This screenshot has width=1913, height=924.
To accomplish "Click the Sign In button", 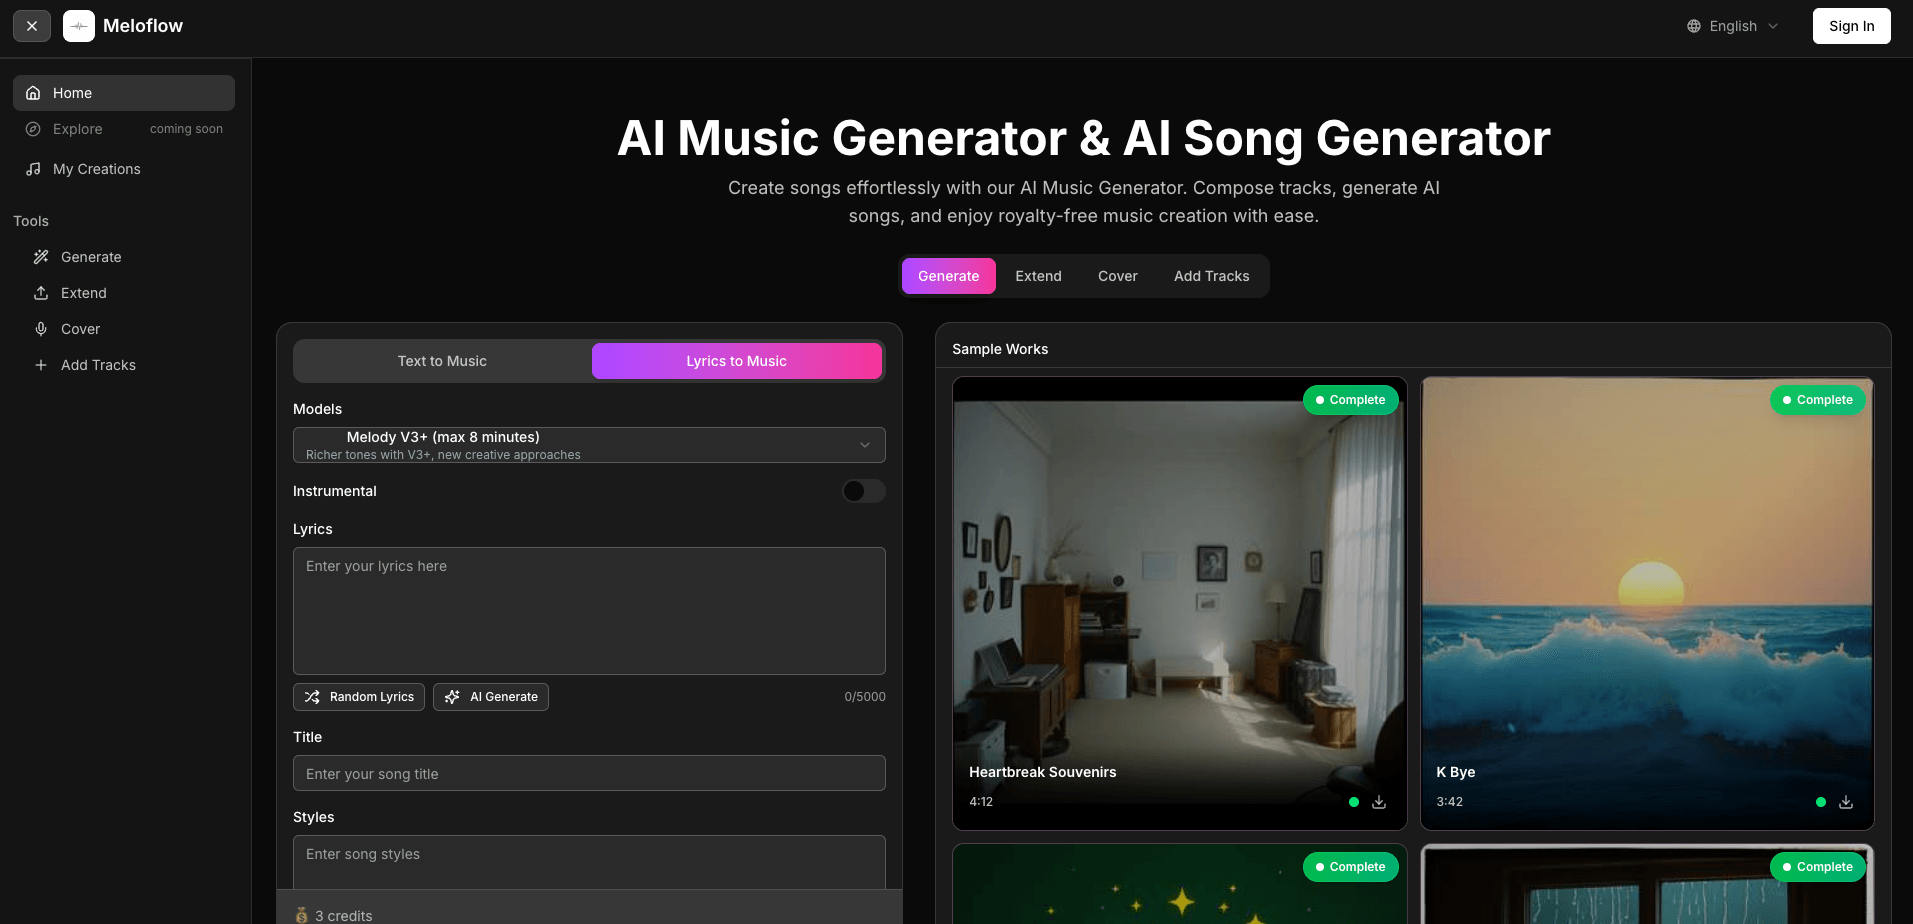I will point(1851,26).
